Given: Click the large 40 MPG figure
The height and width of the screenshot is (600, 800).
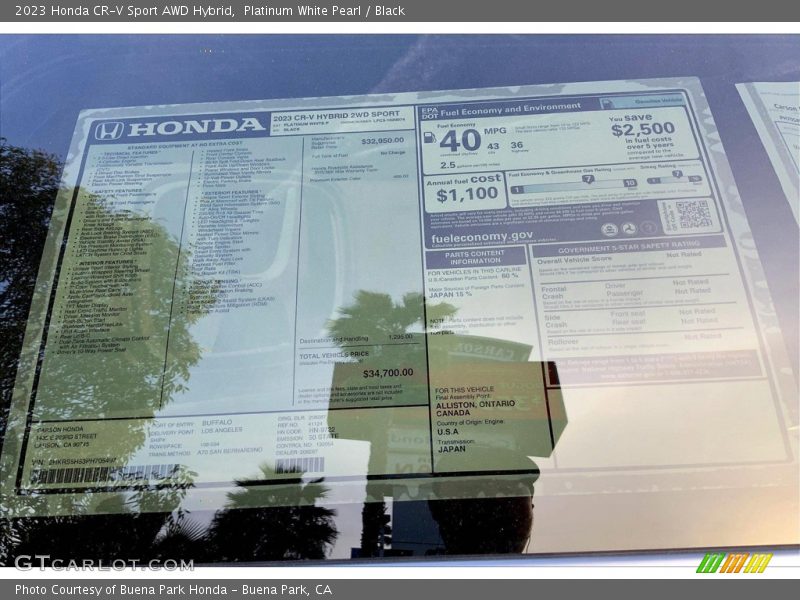Looking at the screenshot, I should 460,140.
